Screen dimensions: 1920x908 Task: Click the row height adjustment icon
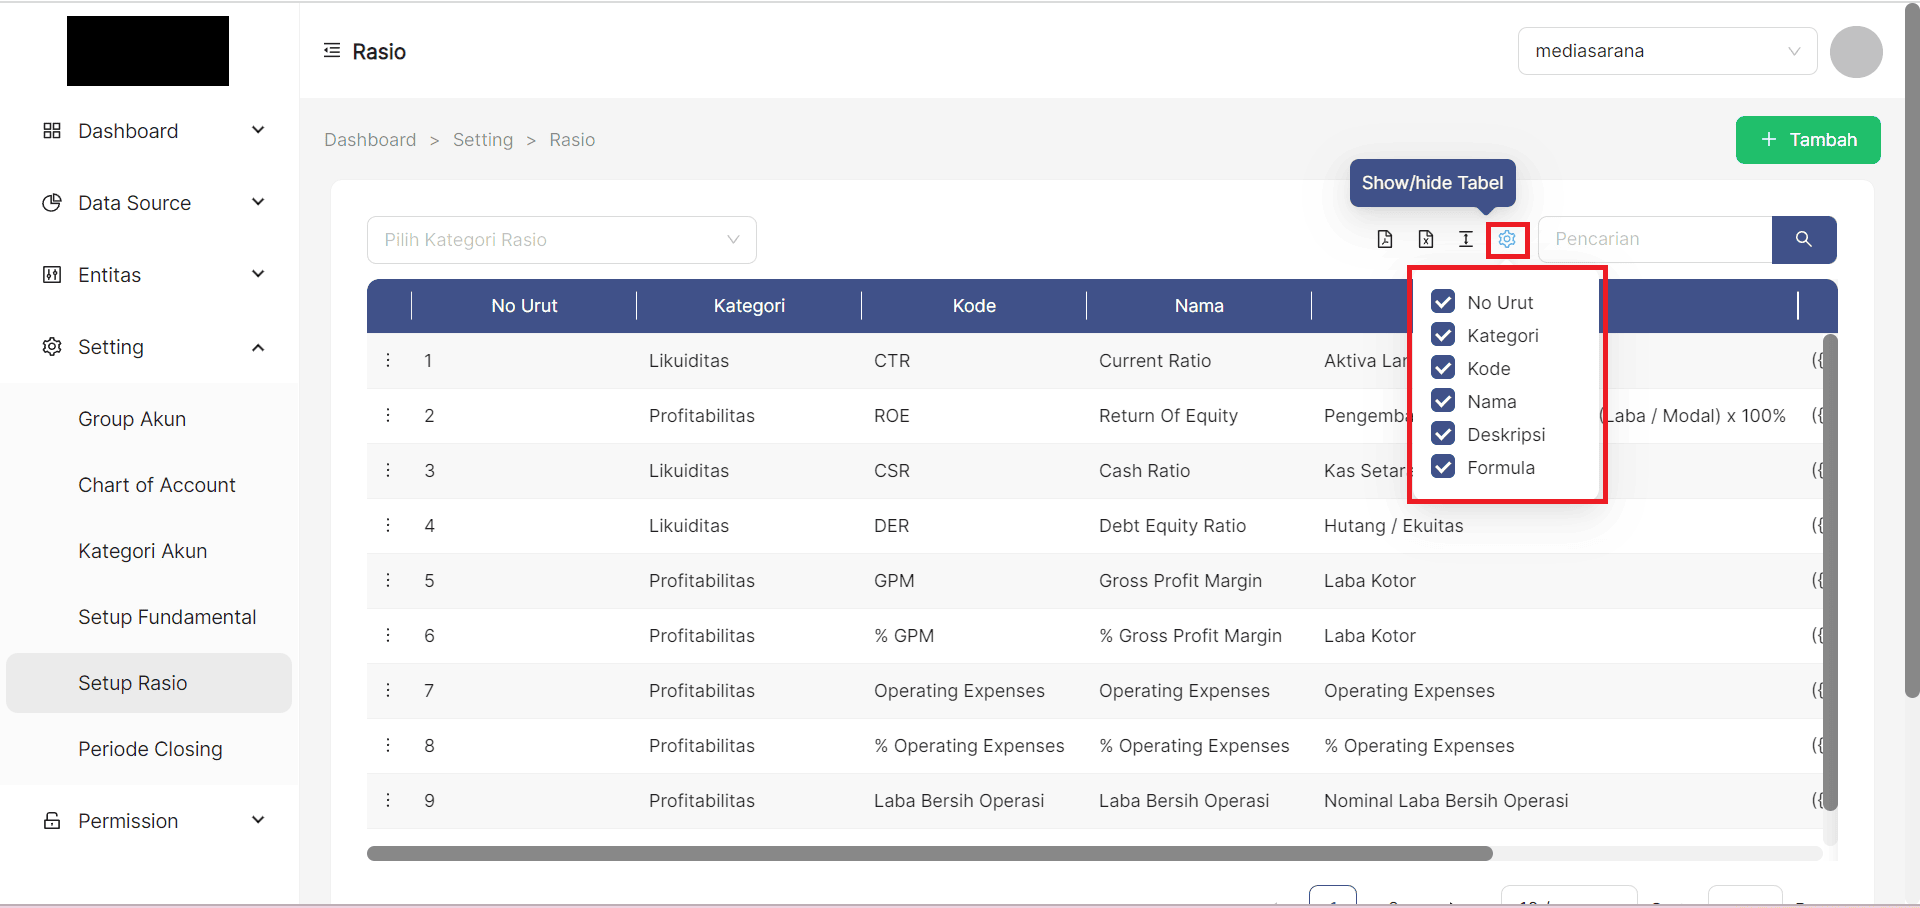click(x=1466, y=239)
